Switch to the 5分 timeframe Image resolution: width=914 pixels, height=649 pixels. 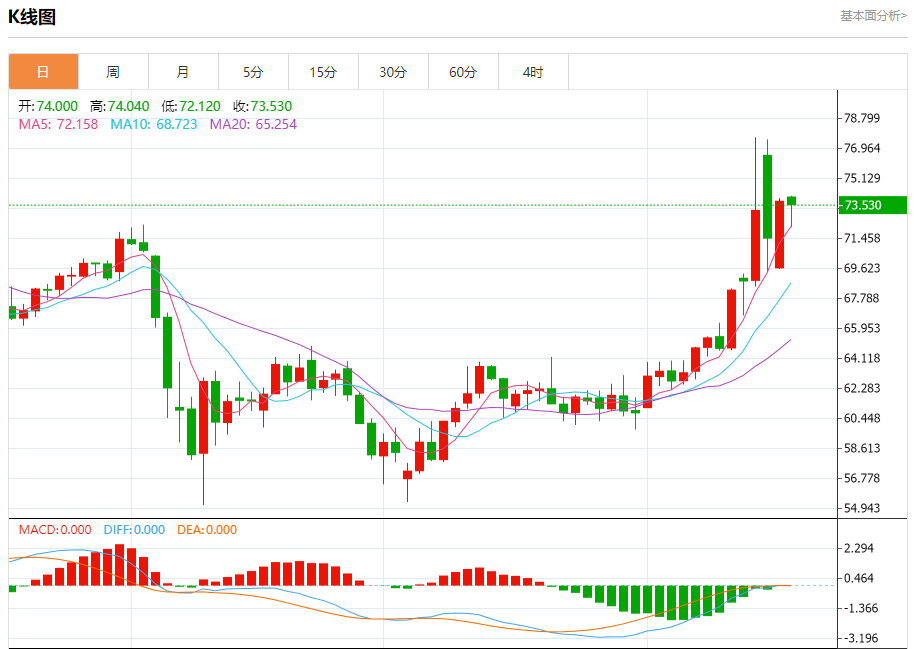coord(253,72)
